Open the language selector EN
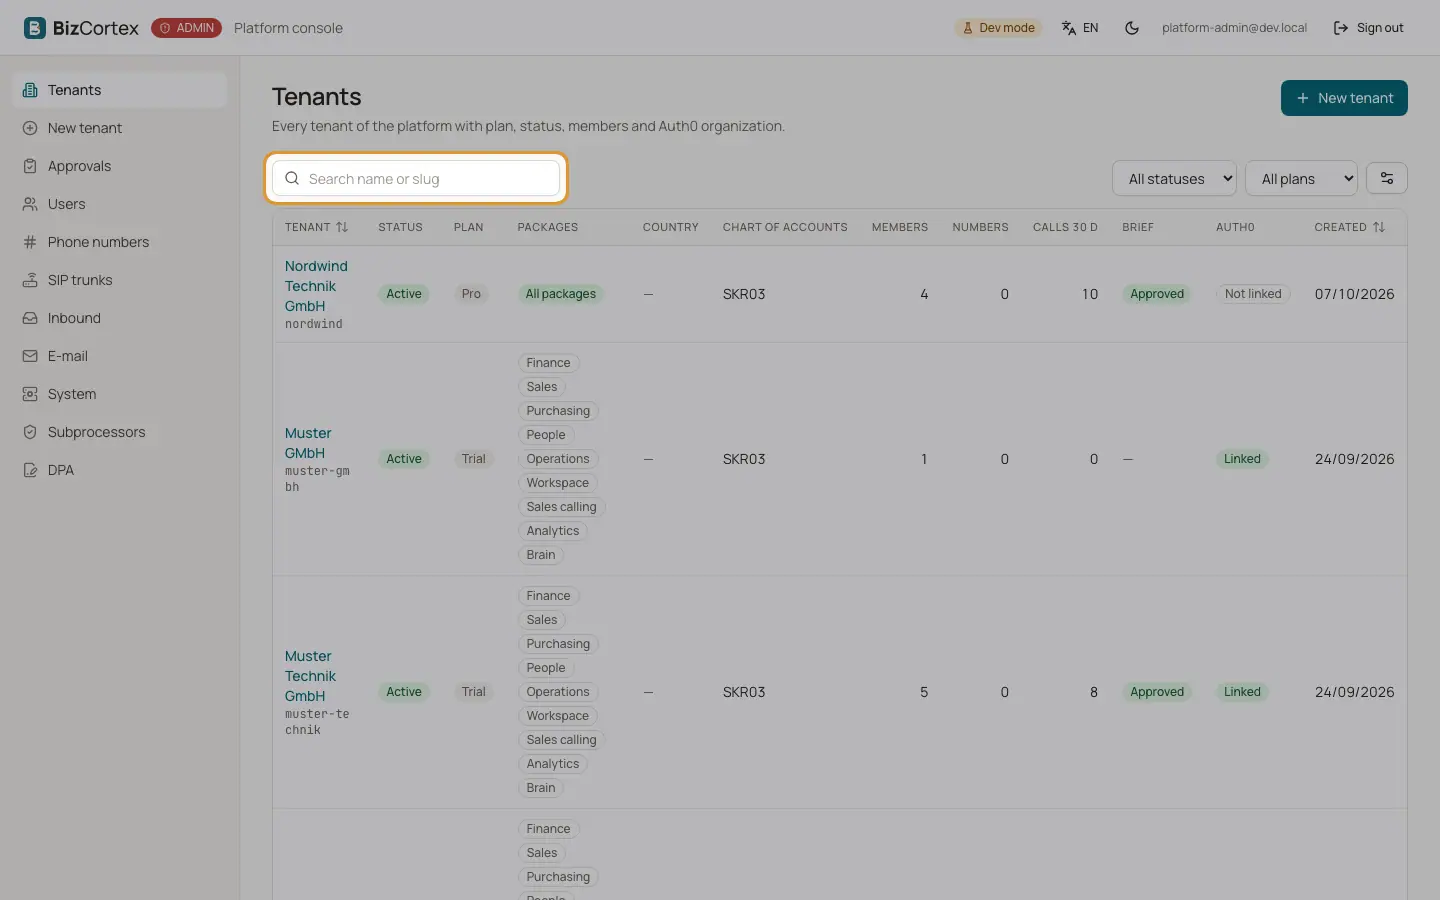The image size is (1440, 900). 1080,28
